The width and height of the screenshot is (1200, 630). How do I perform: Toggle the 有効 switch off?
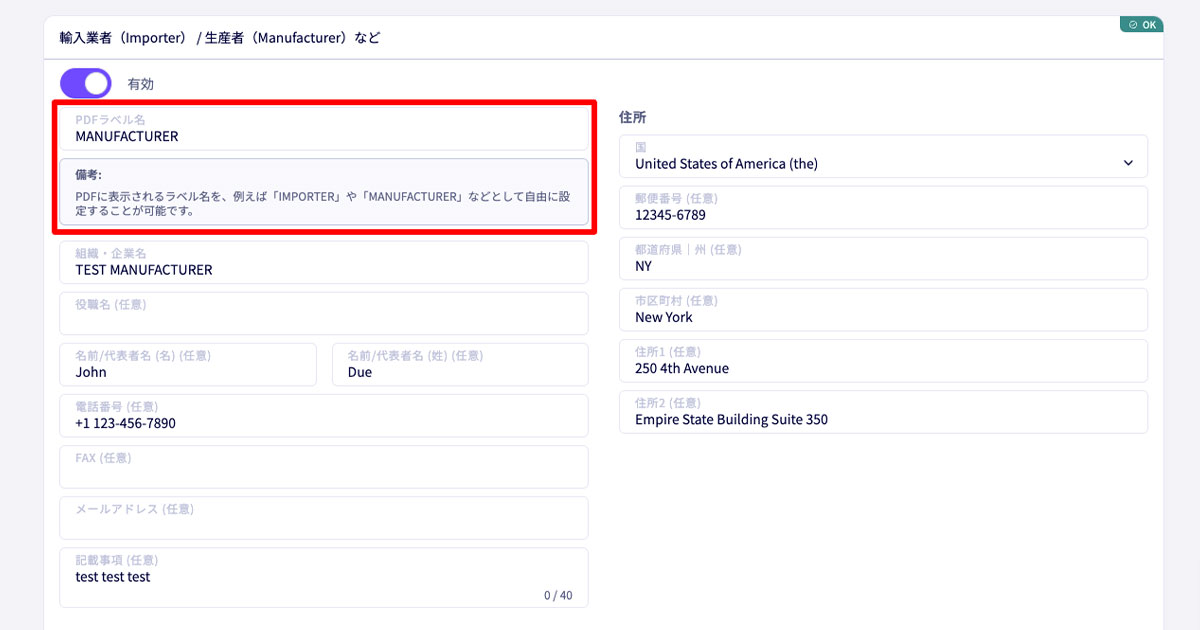point(86,84)
